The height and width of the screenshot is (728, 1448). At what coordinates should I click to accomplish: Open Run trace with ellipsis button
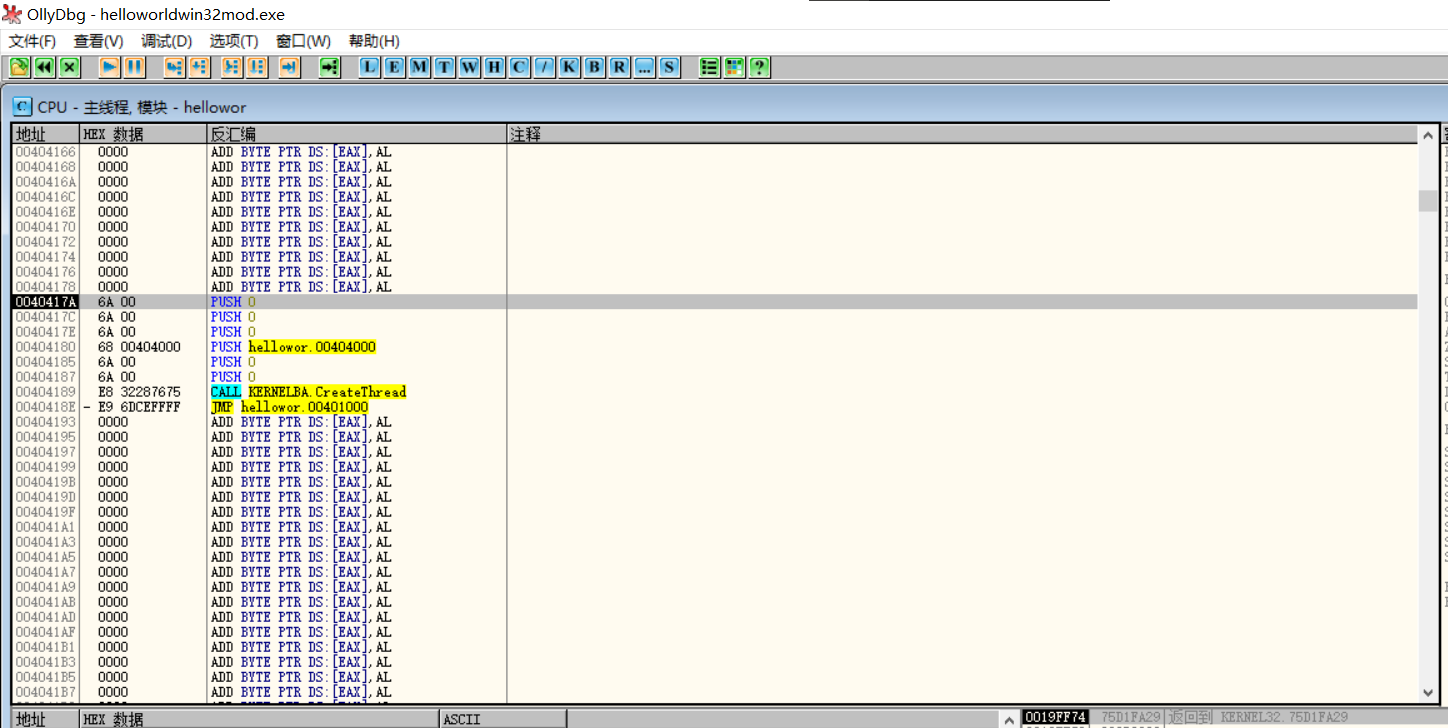645,67
